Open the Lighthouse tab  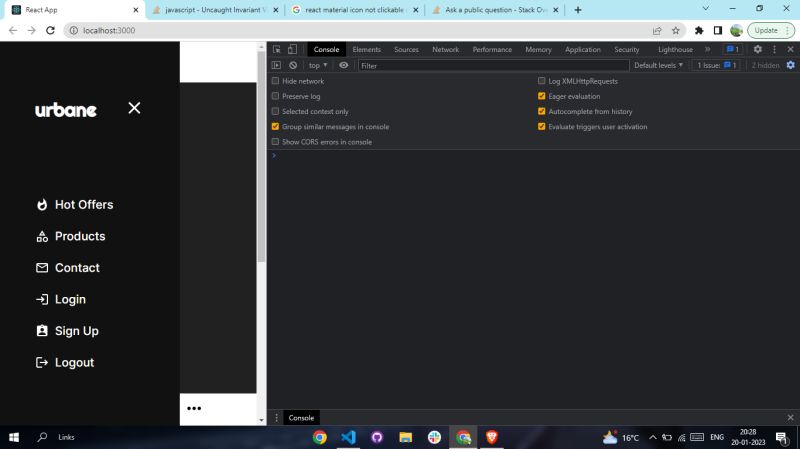(x=675, y=49)
